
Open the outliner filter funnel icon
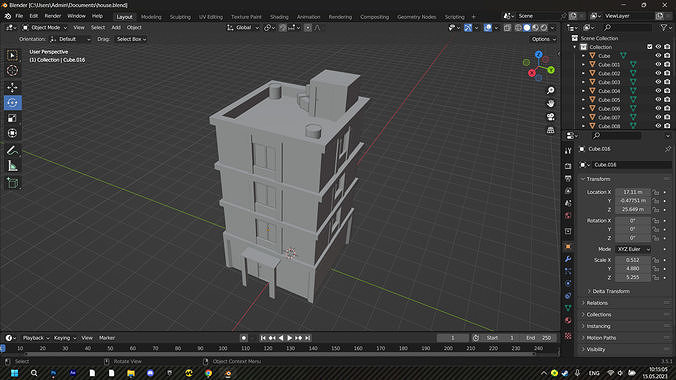[x=664, y=28]
